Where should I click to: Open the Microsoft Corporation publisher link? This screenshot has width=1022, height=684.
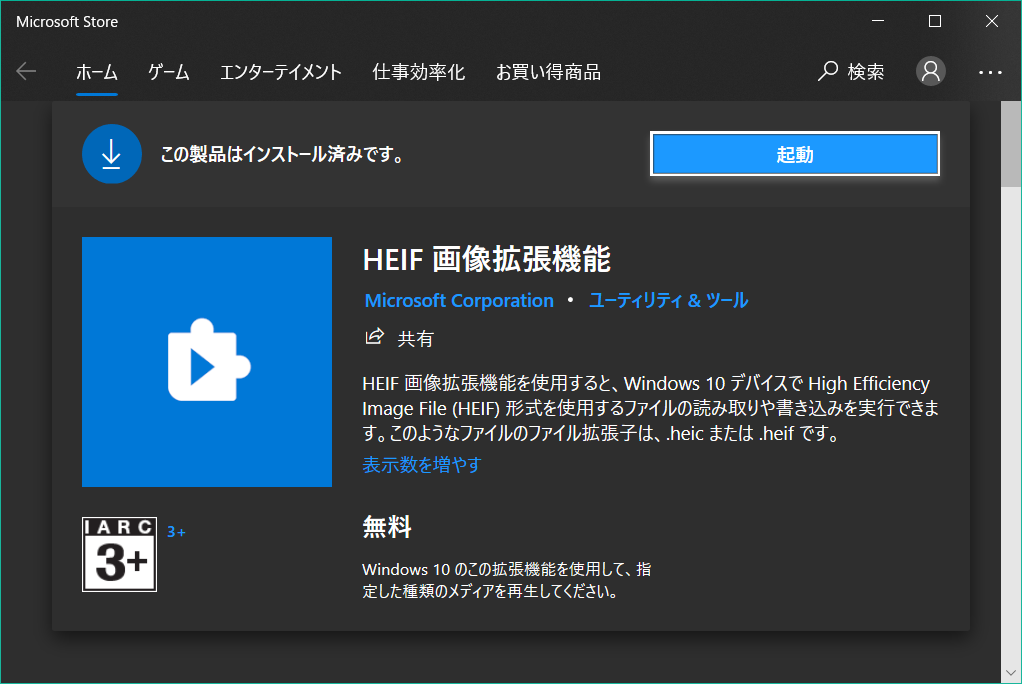click(x=459, y=301)
